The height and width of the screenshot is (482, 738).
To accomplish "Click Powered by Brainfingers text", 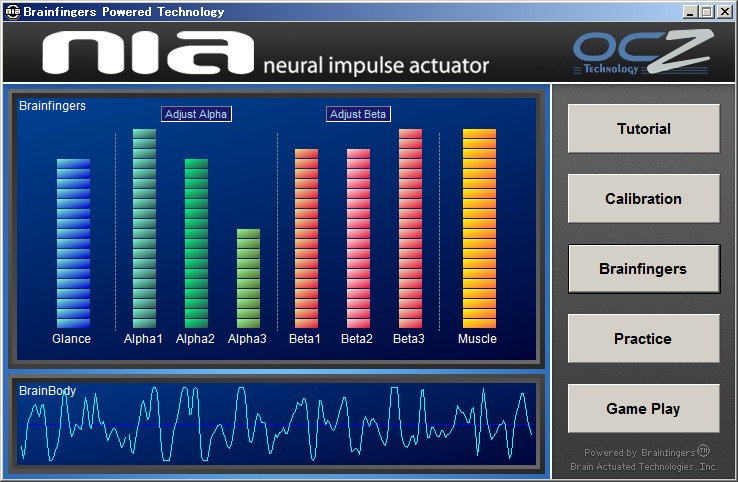I will coord(646,452).
